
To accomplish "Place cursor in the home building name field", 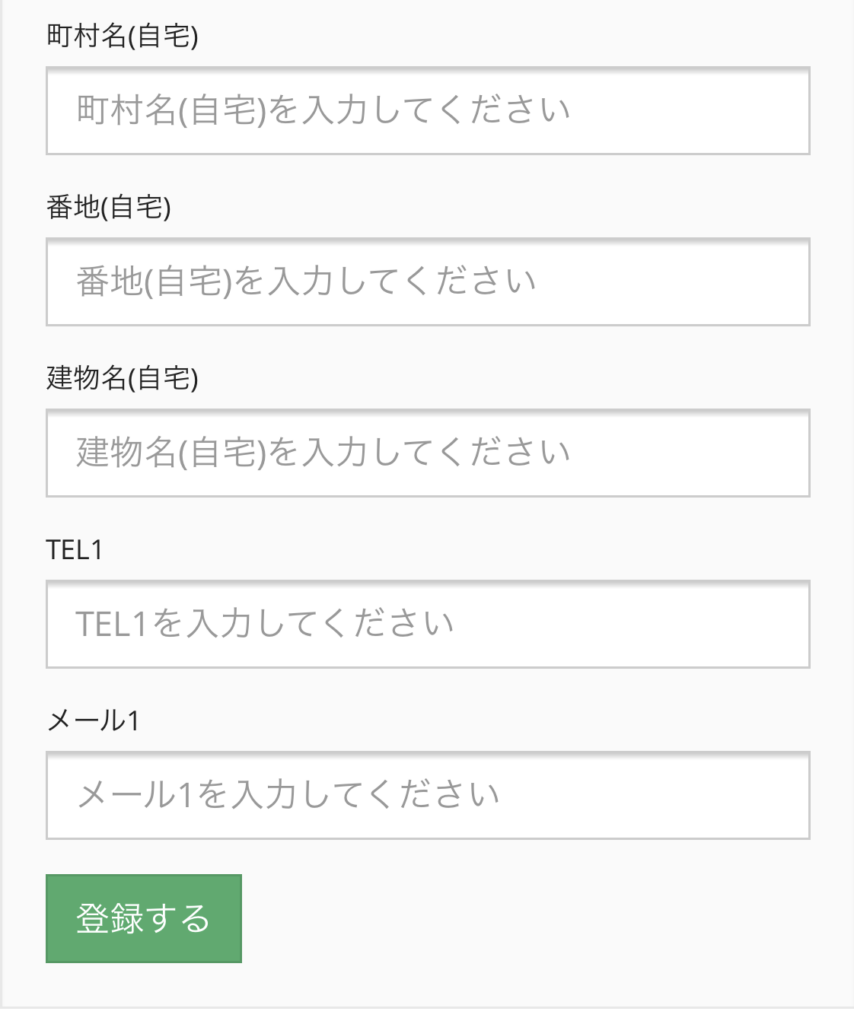I will pos(428,453).
